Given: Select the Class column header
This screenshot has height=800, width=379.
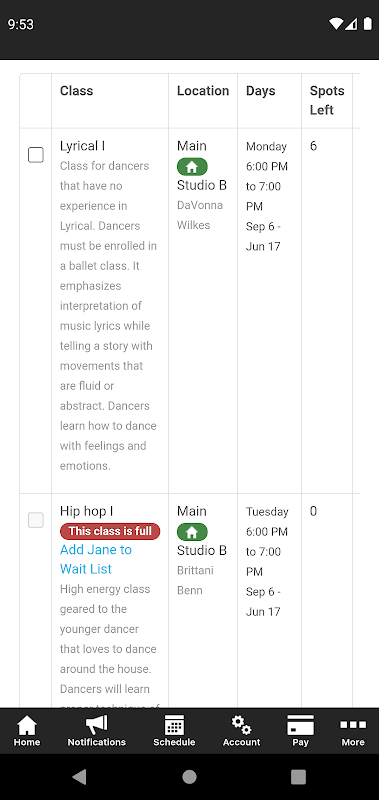Looking at the screenshot, I should pyautogui.click(x=77, y=91).
